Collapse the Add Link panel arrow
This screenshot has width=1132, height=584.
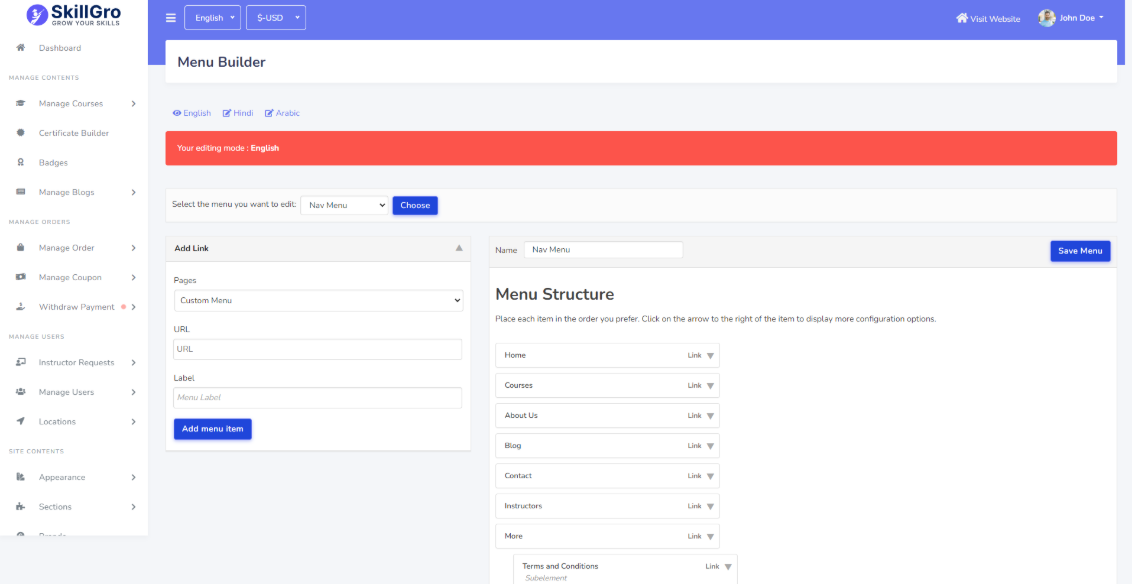click(459, 248)
